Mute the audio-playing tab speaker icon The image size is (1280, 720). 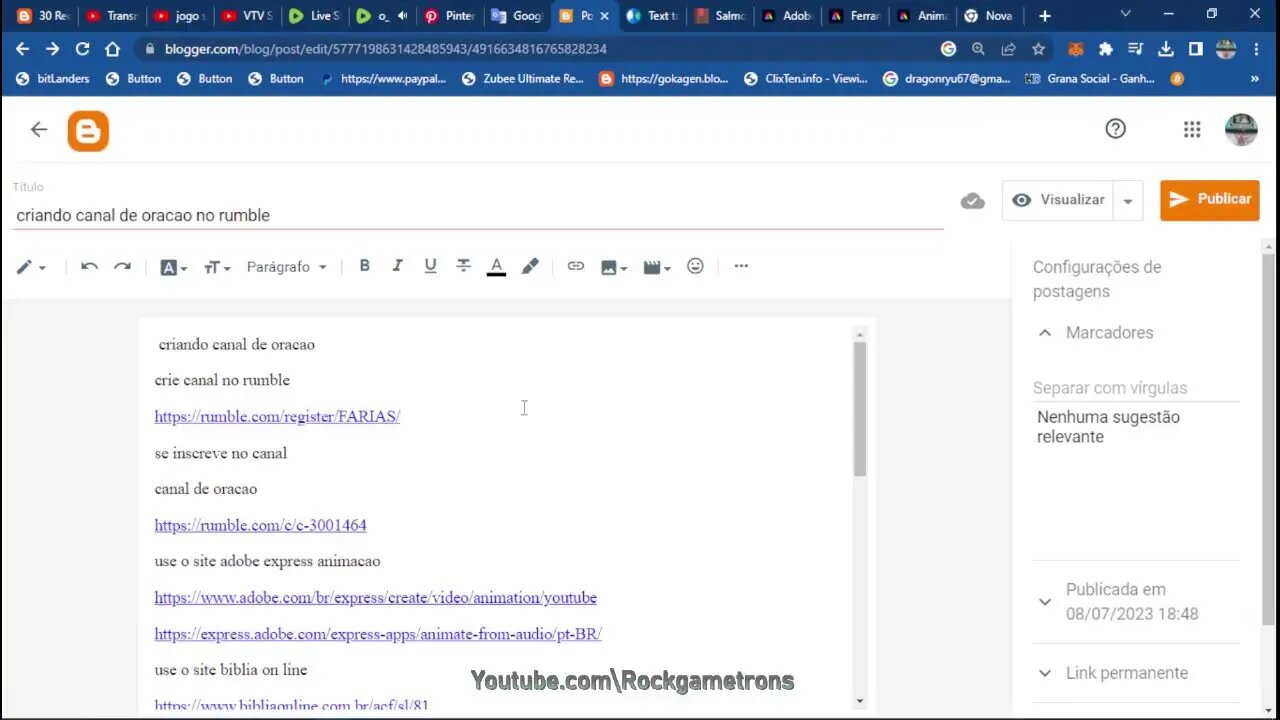[402, 16]
